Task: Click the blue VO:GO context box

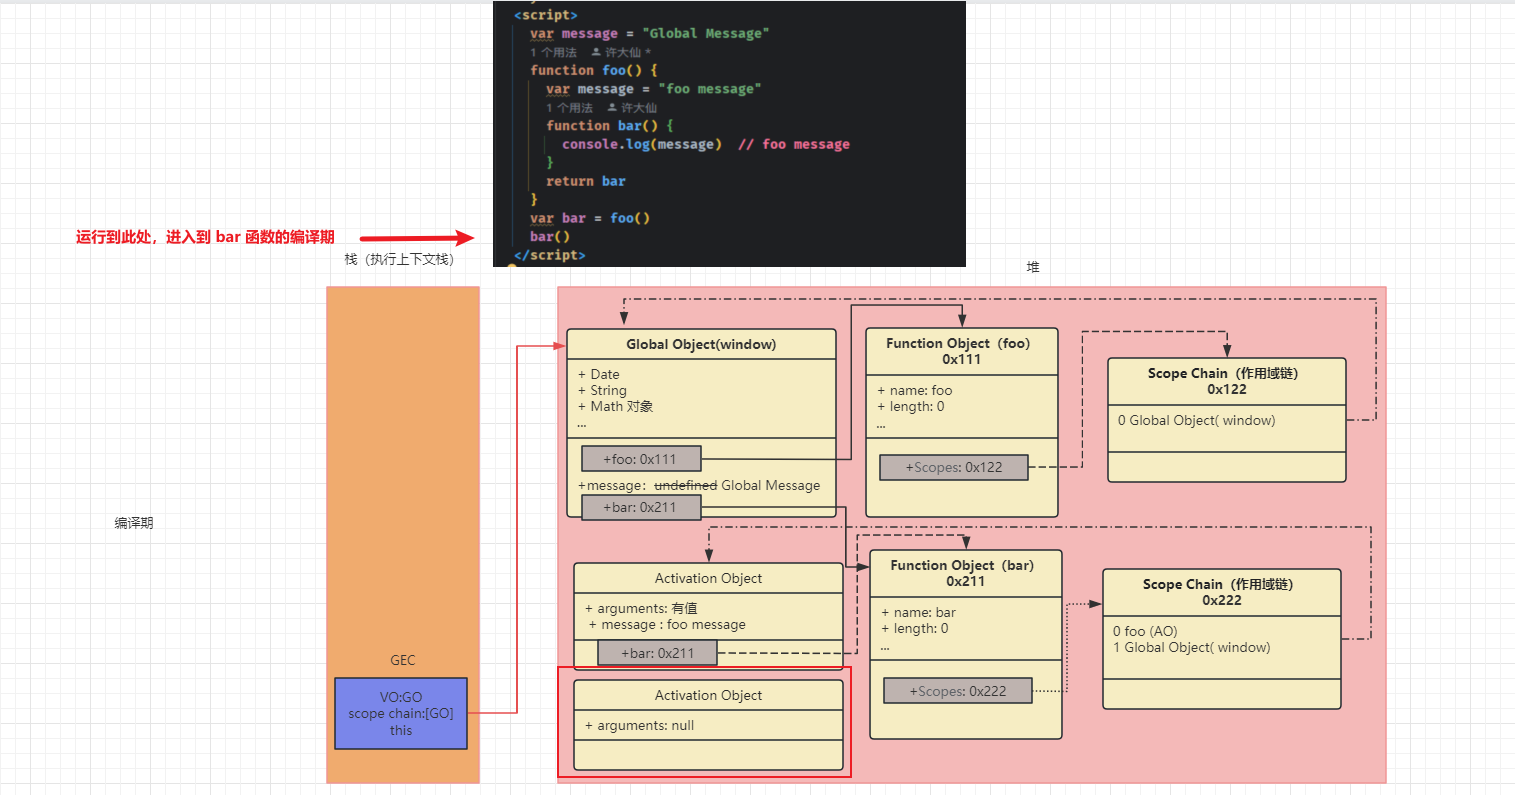Action: 401,713
